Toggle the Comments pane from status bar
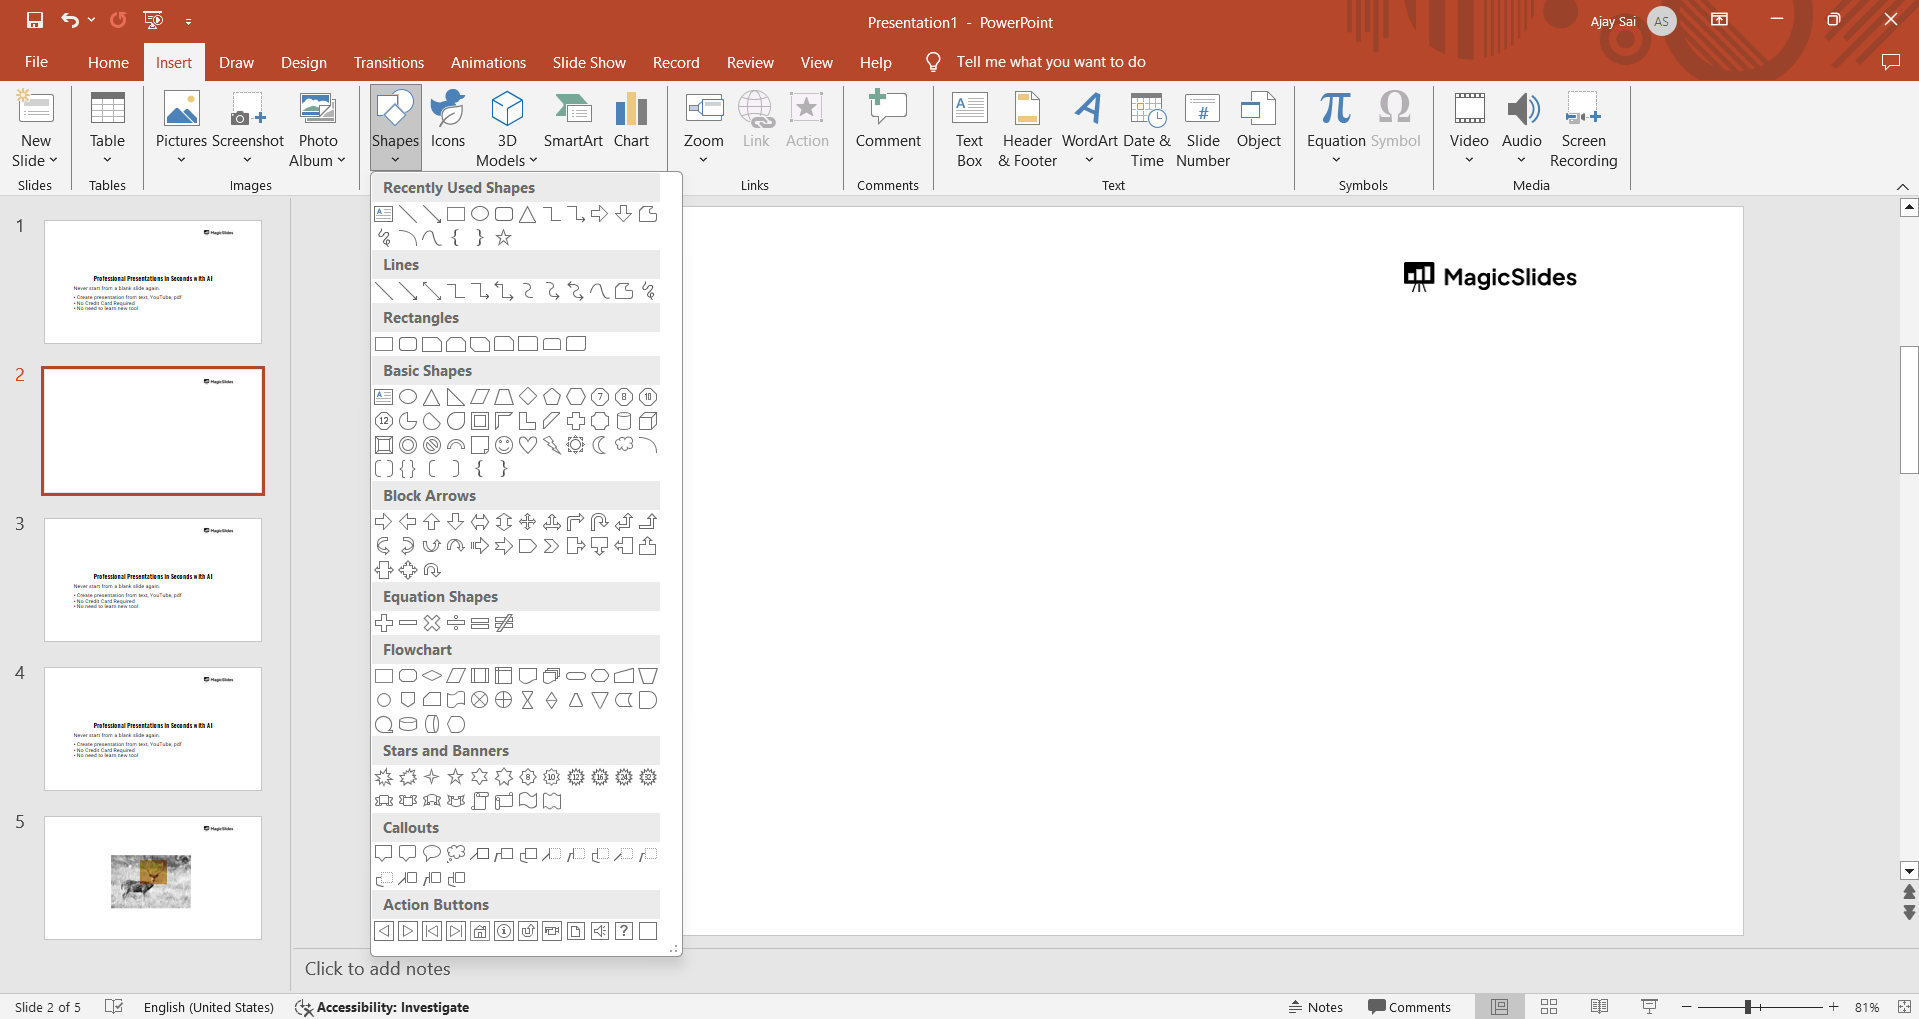 coord(1409,1007)
